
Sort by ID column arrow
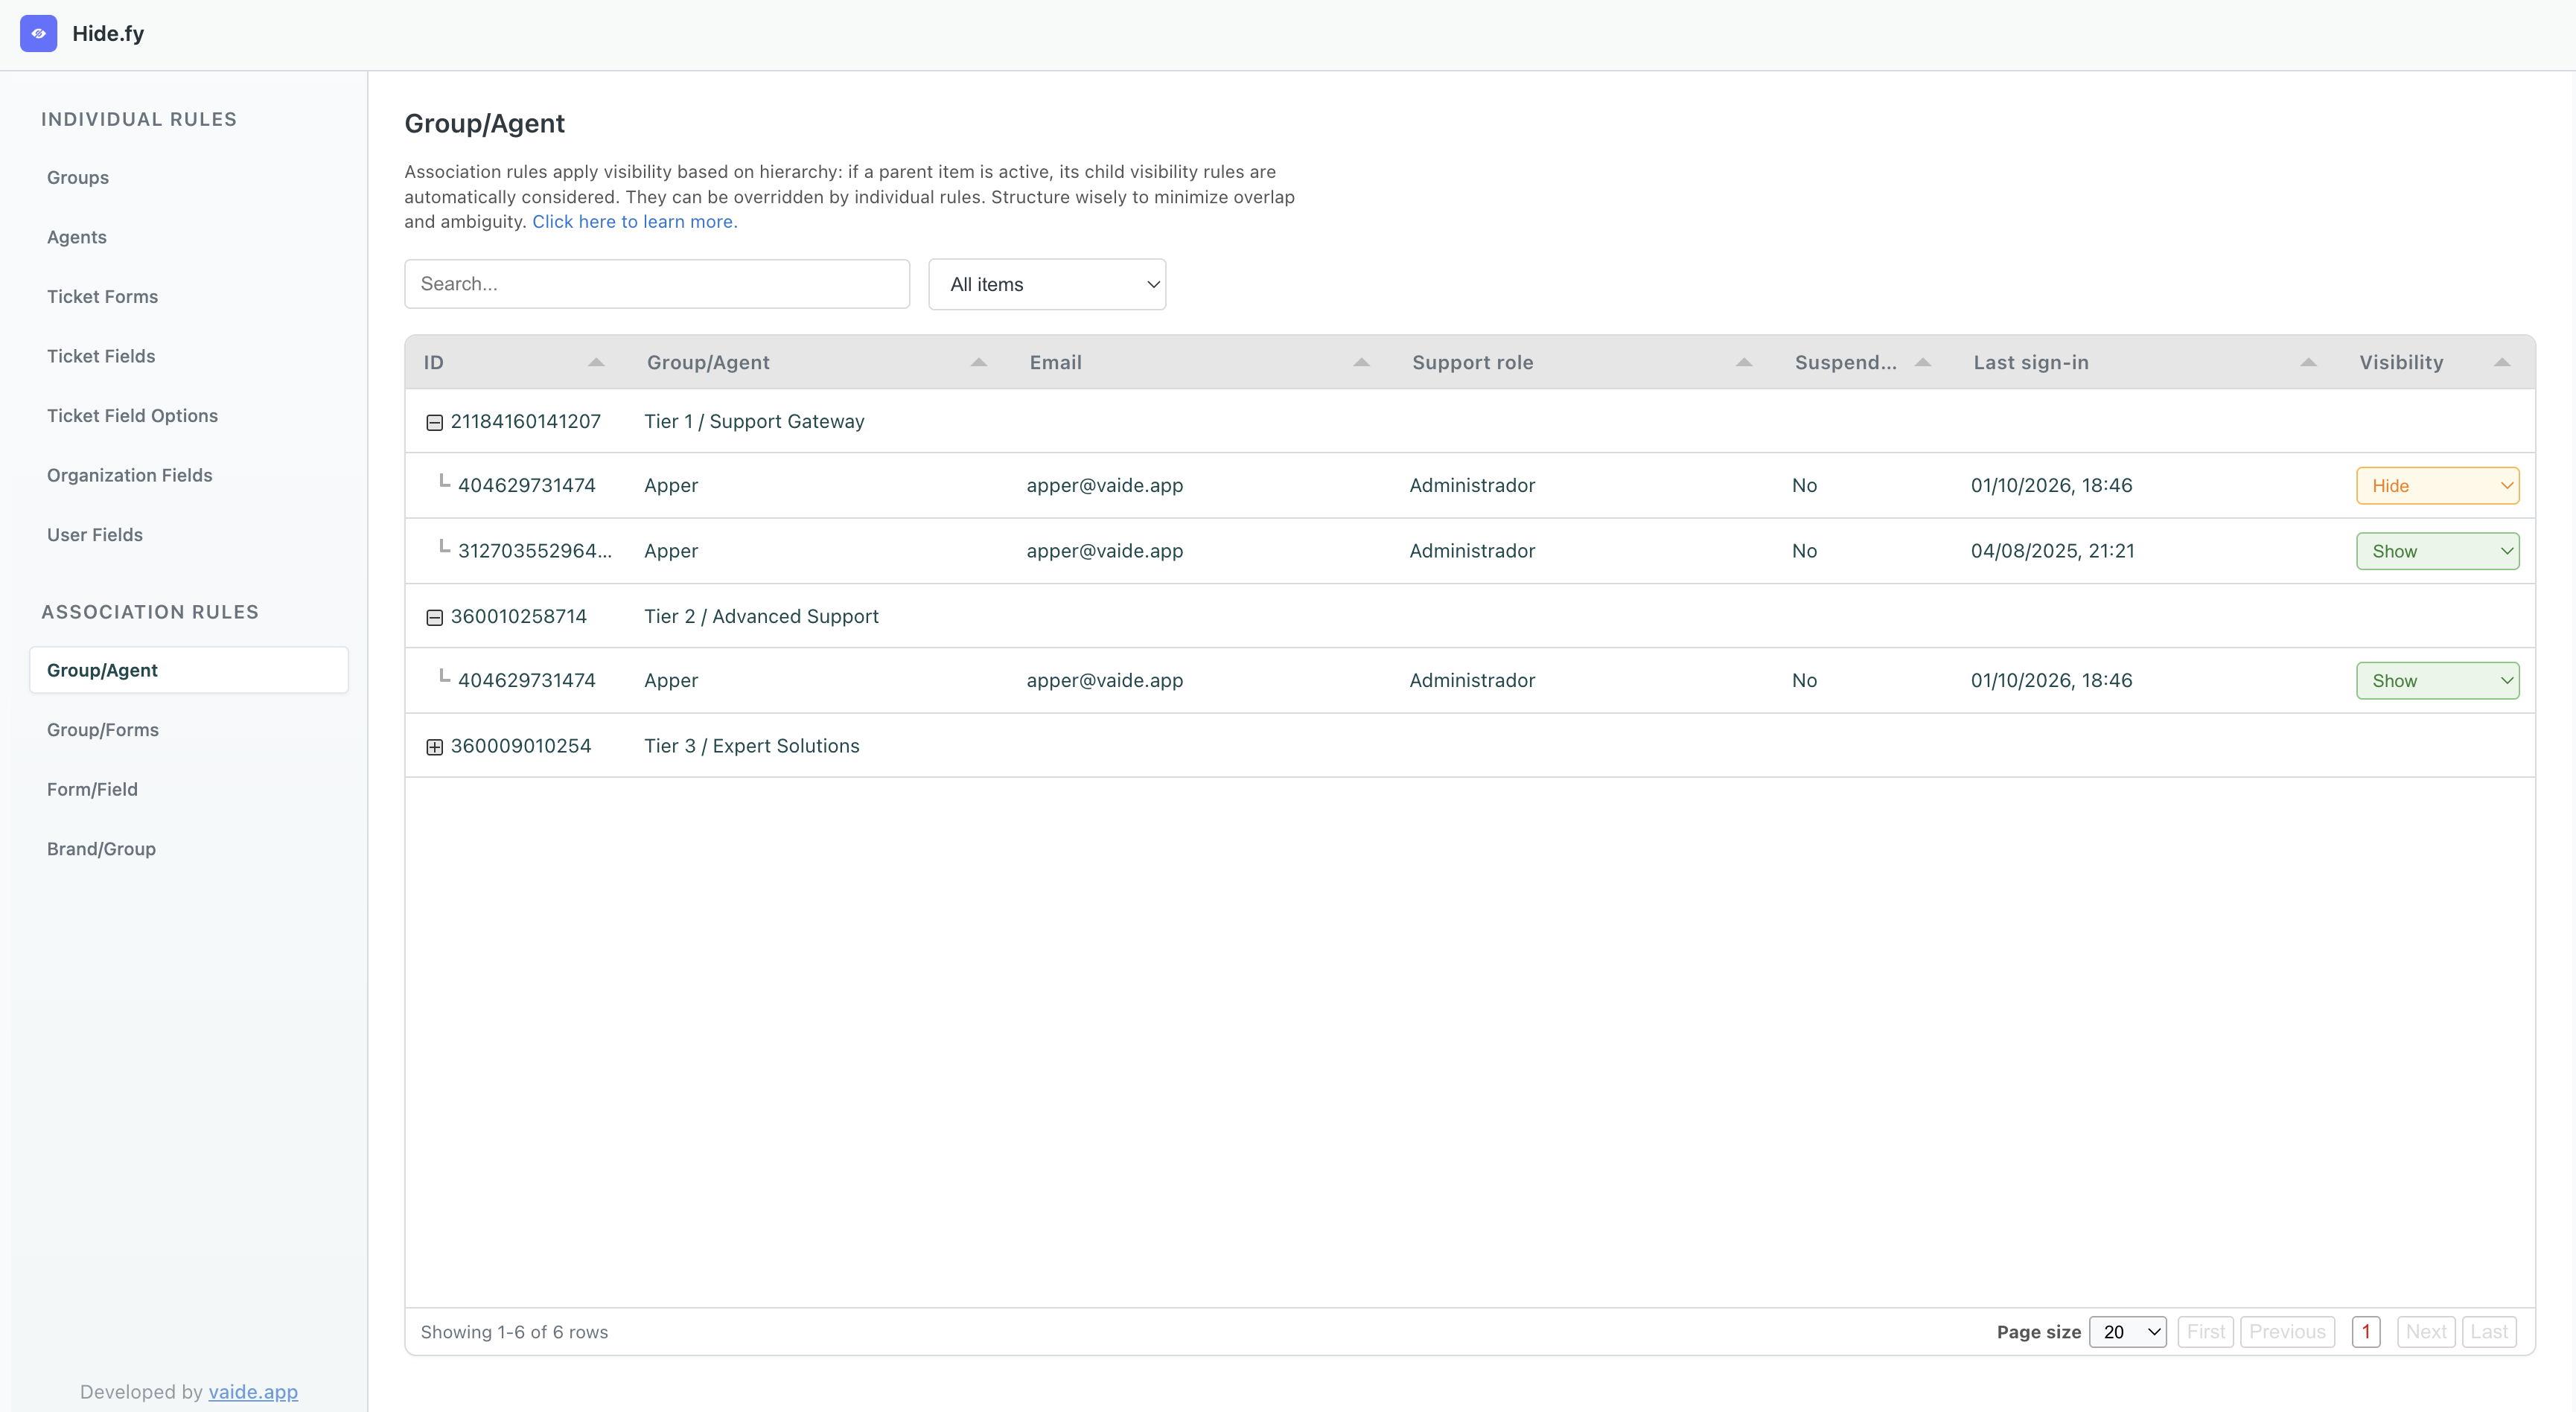596,362
